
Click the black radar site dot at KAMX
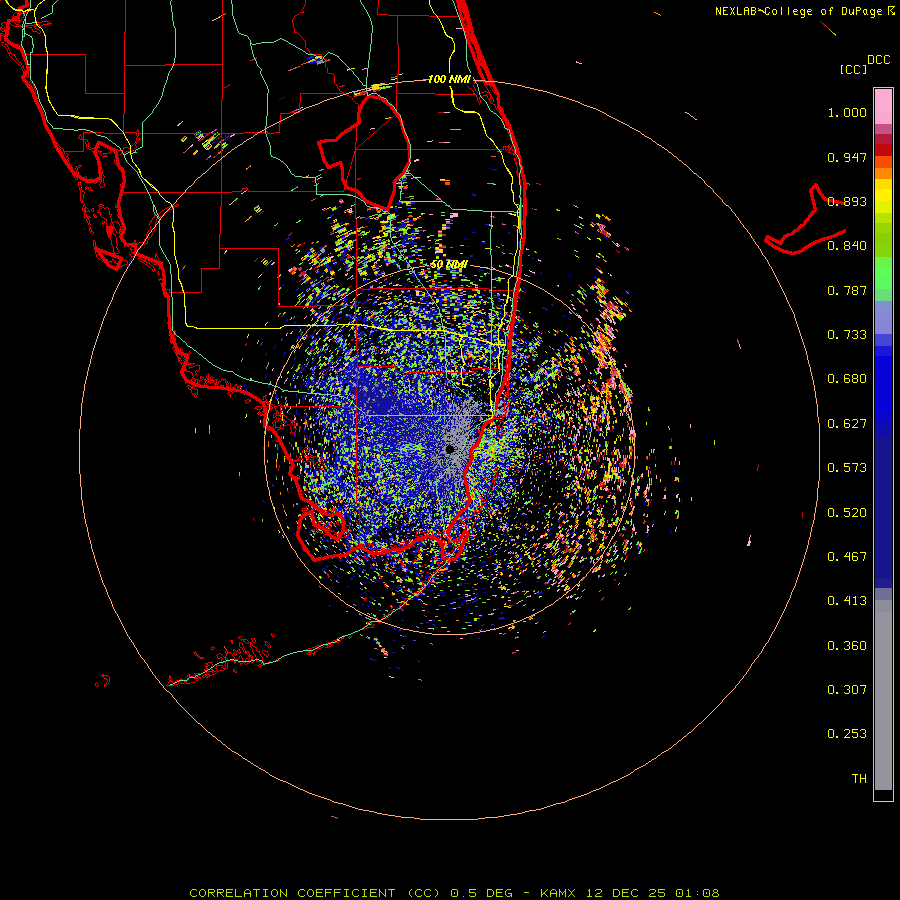(x=450, y=449)
